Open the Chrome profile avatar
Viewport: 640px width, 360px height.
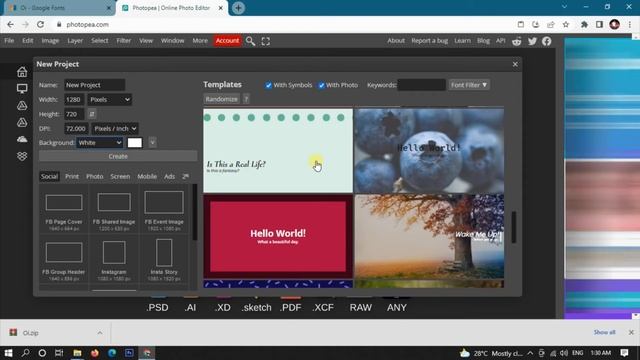614,24
